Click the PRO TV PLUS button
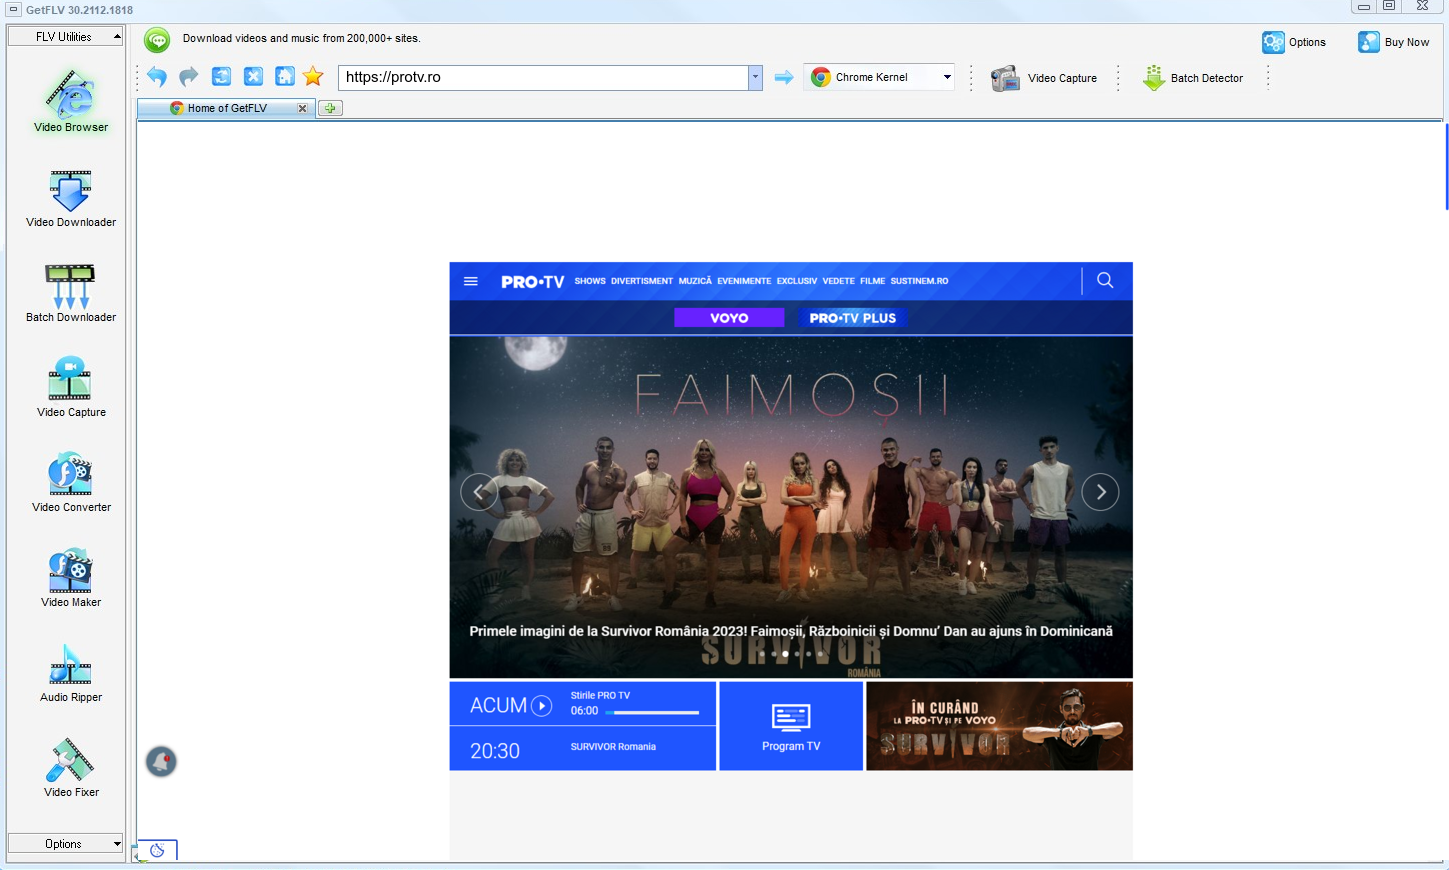 pos(853,318)
